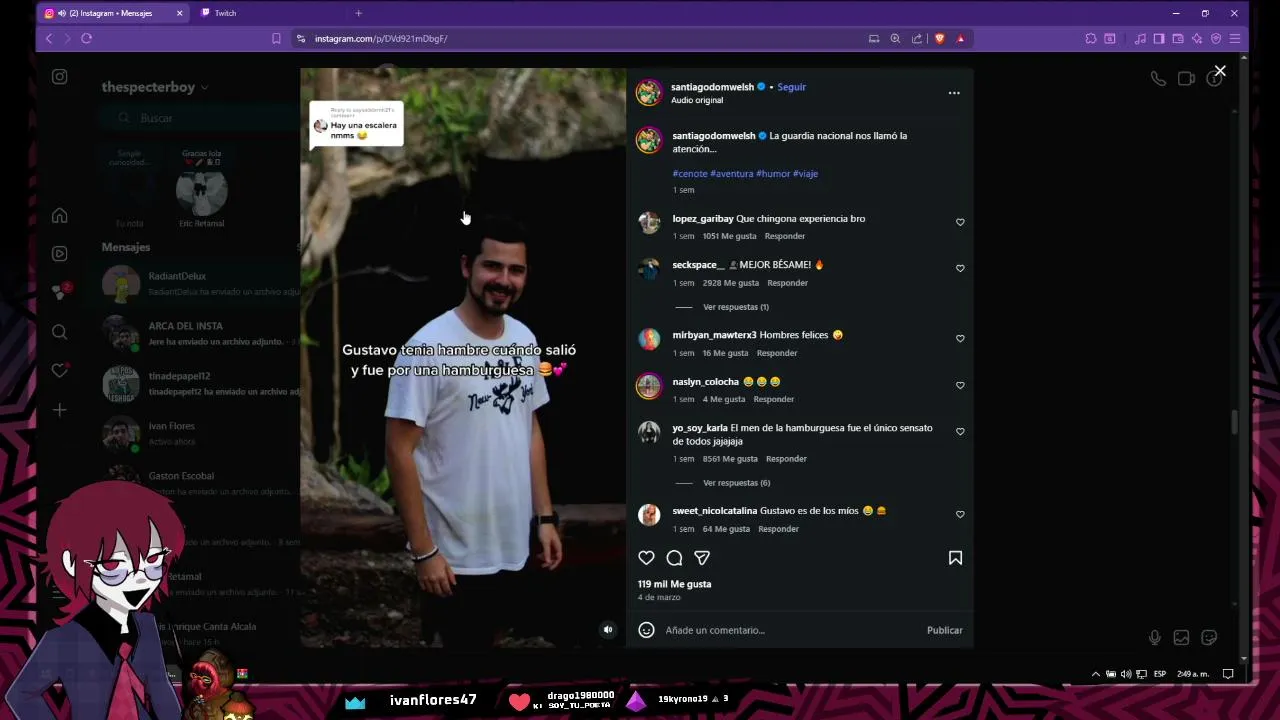Open the #aventura hashtag
1280x720 pixels.
tap(732, 174)
